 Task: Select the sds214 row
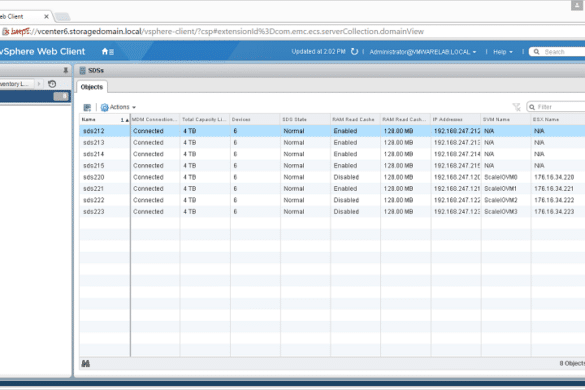(332, 154)
